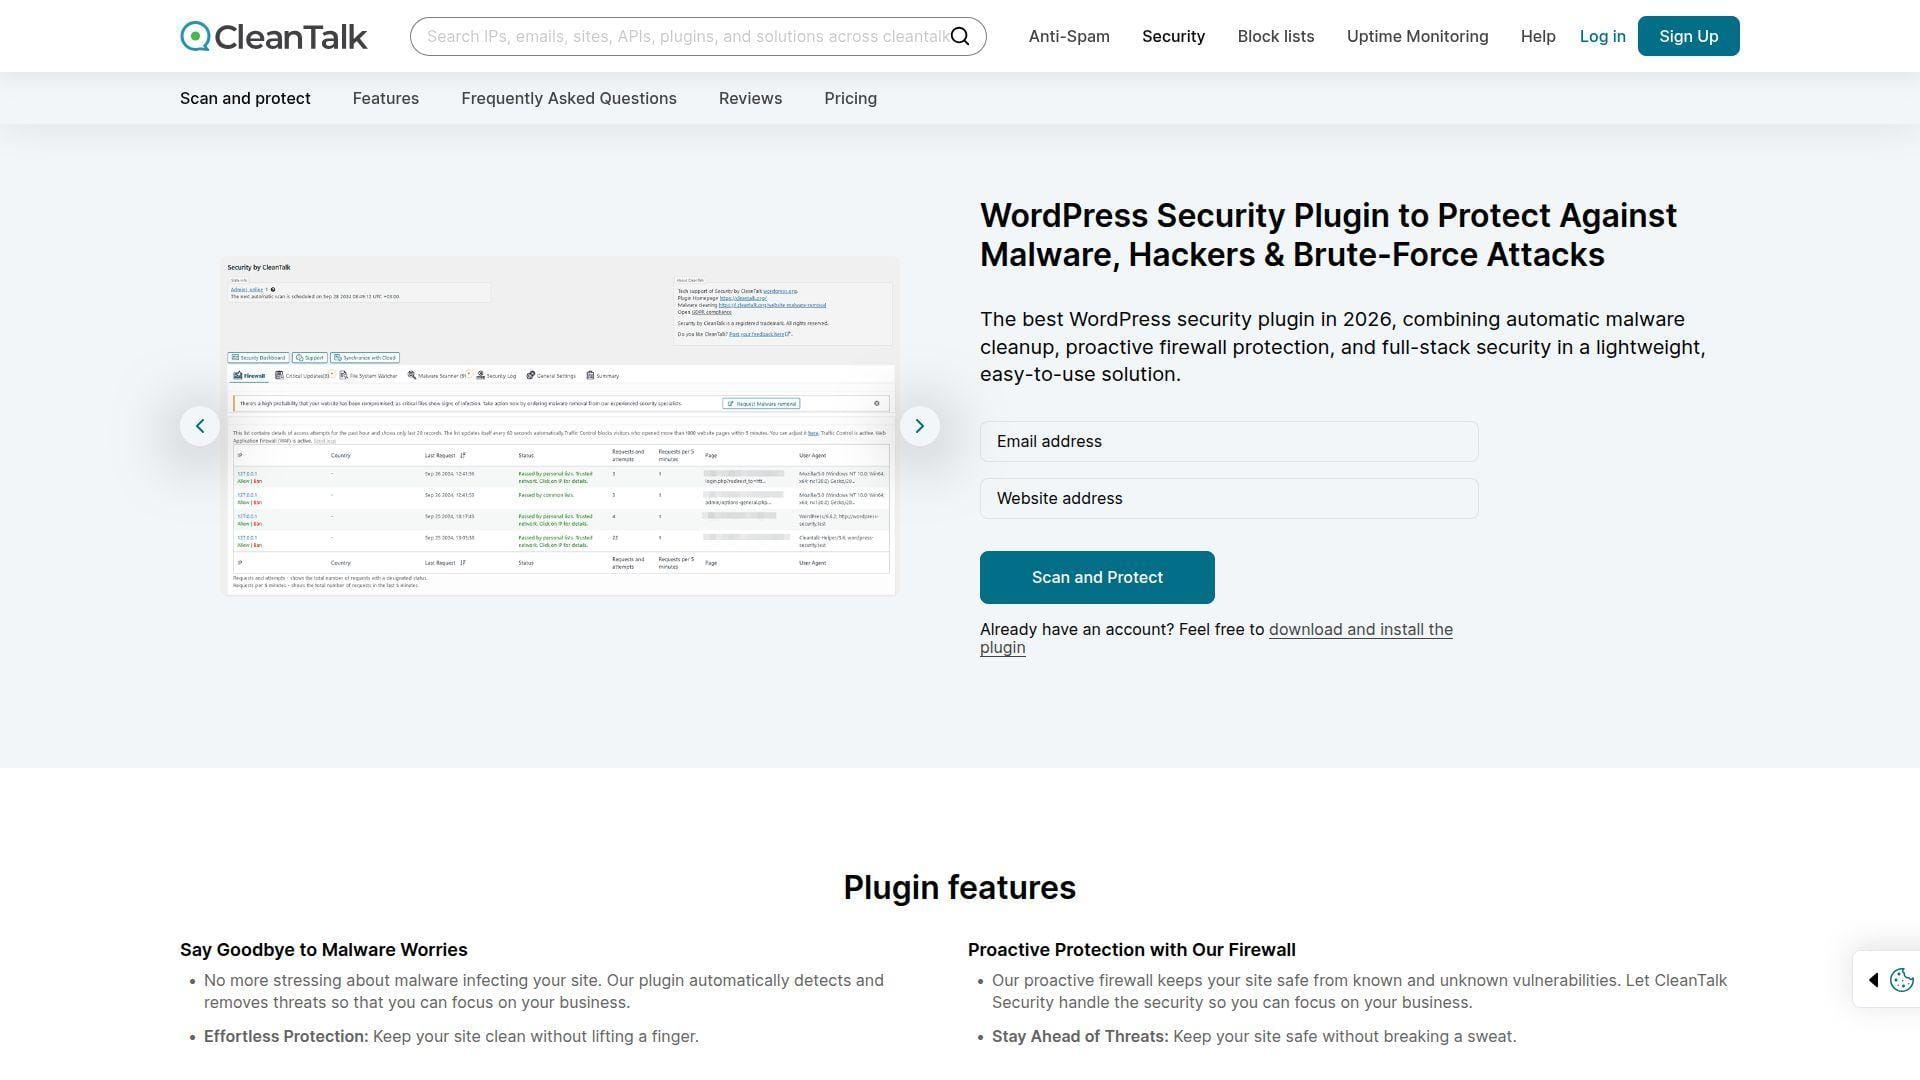Image resolution: width=1920 pixels, height=1080 pixels.
Task: Click the Scan and Protect button
Action: 1097,577
